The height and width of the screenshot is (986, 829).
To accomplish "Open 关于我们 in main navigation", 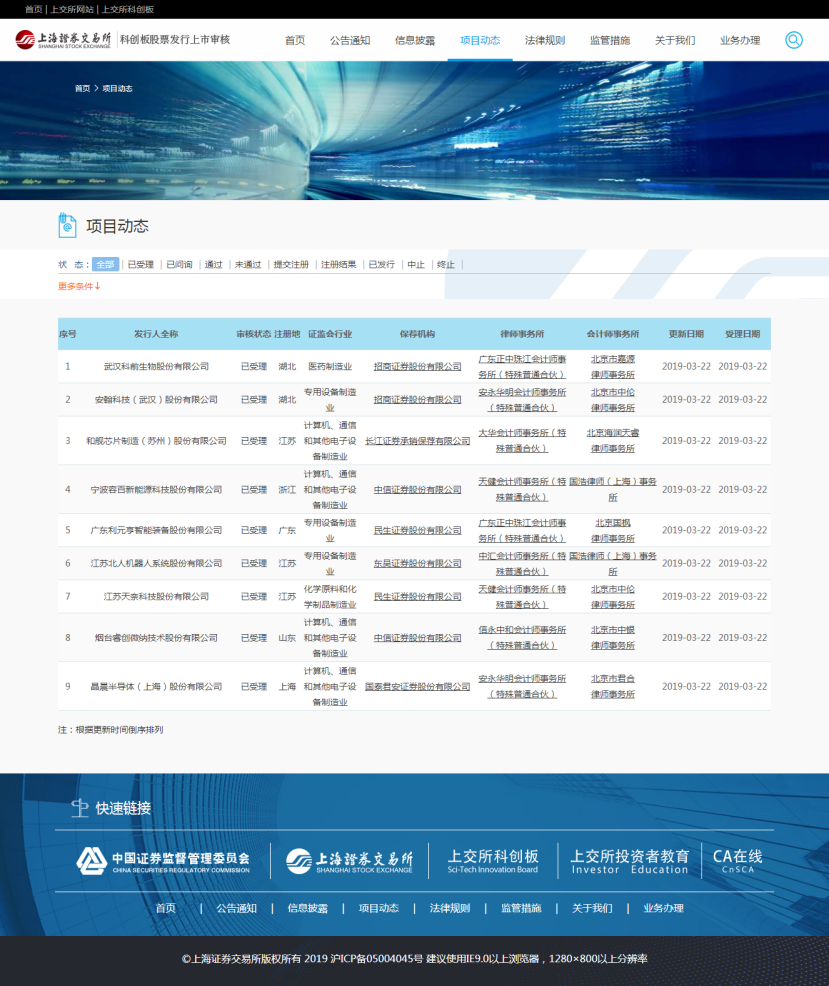I will [675, 40].
